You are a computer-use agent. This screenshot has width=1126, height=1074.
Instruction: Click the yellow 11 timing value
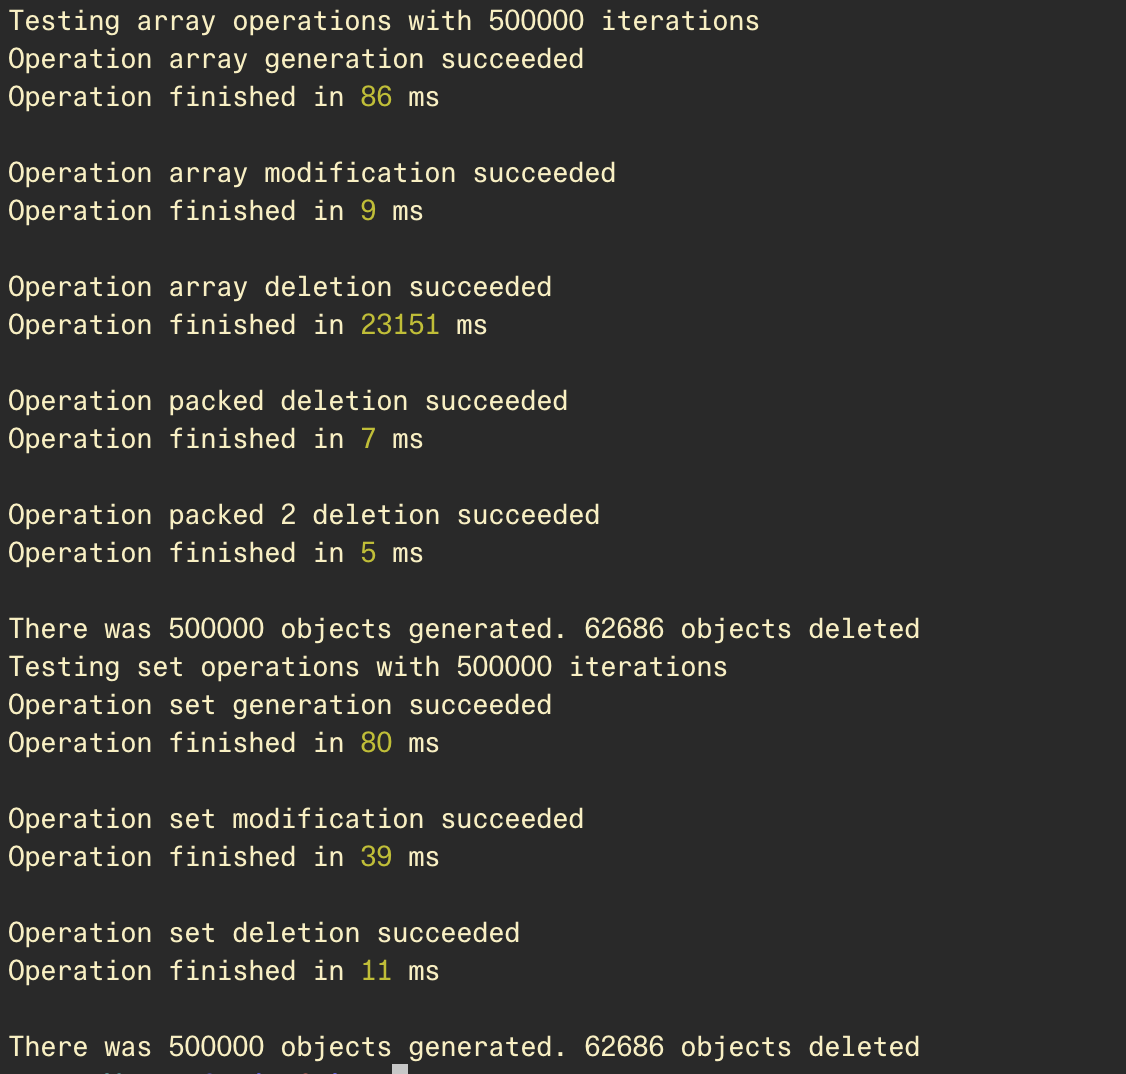(x=376, y=971)
